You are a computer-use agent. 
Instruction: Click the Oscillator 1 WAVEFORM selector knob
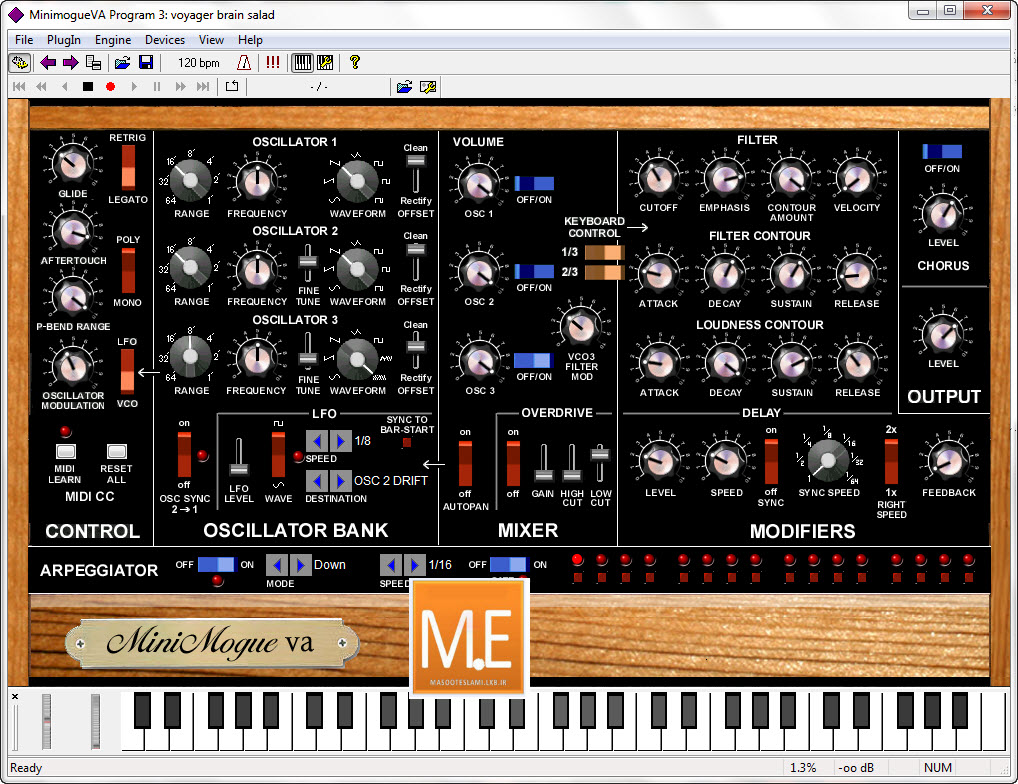[x=356, y=181]
